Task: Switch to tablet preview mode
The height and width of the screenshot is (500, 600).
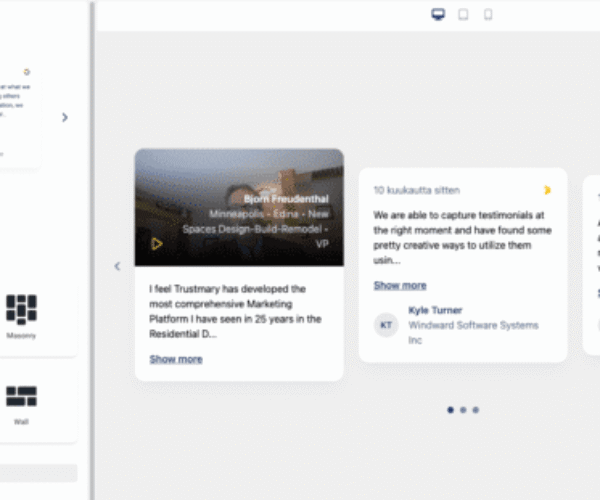Action: pos(463,15)
